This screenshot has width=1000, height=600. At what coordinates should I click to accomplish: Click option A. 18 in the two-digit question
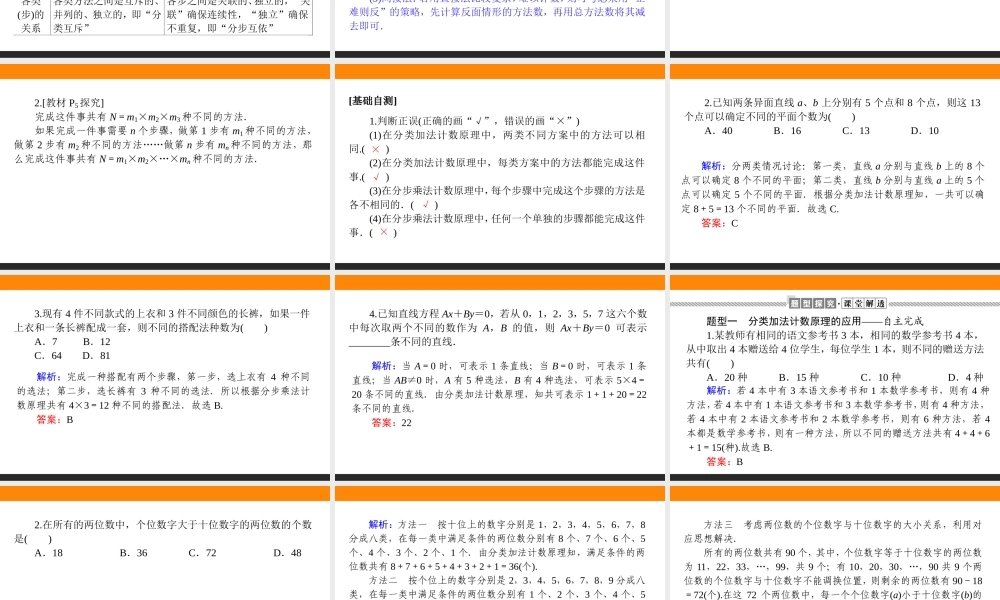[x=49, y=553]
